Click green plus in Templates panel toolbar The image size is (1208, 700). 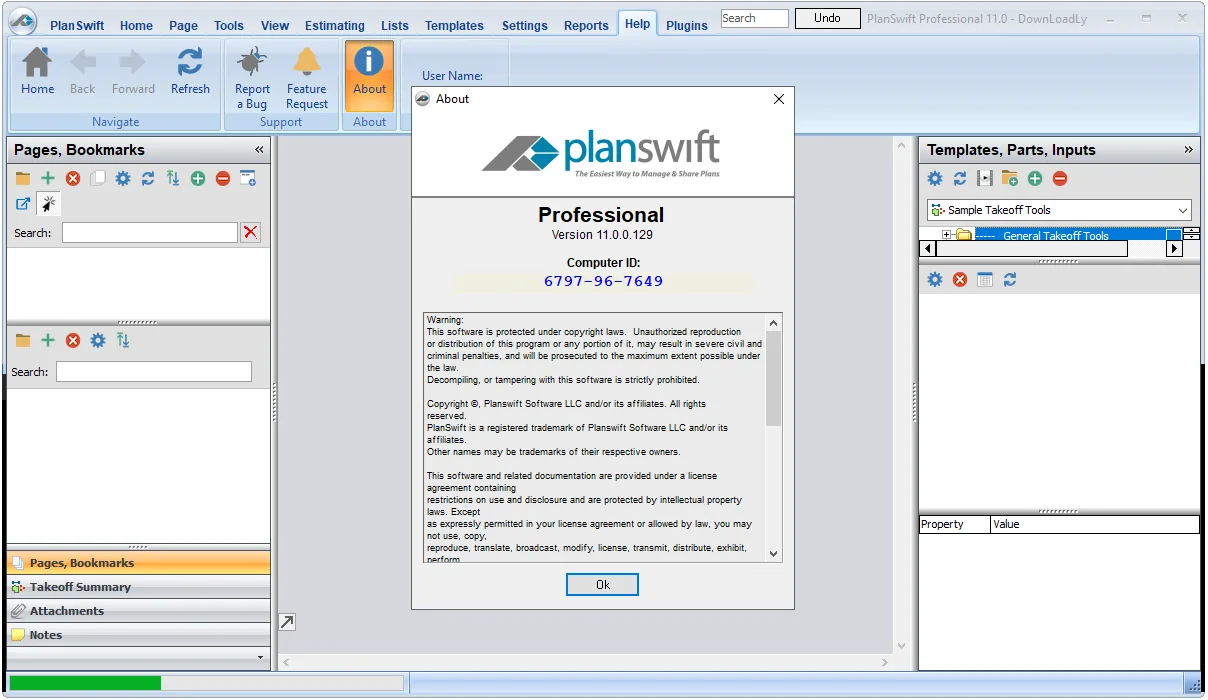tap(1035, 178)
